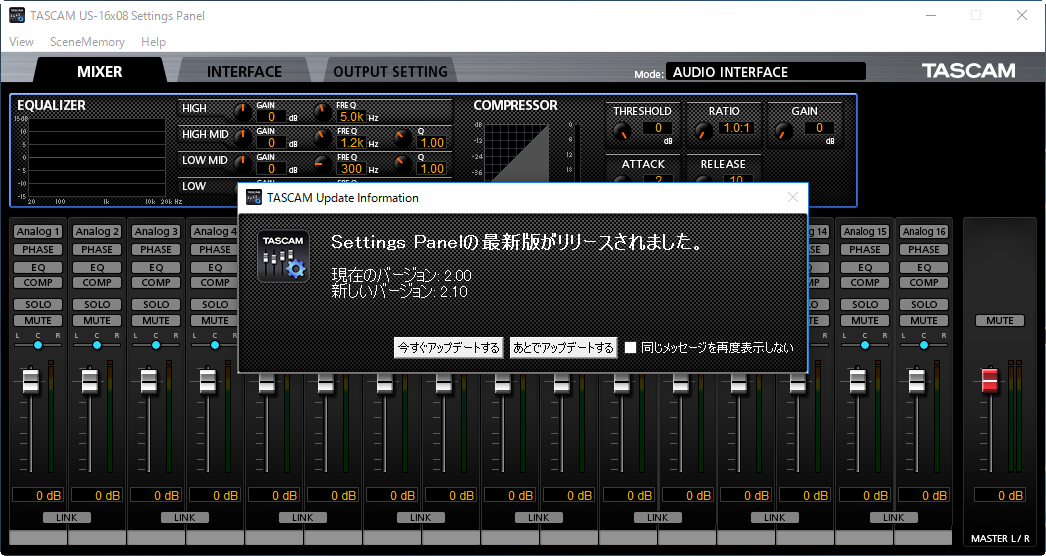Click the Analog 1 pan slider
Screen dimensions: 1046x556
point(38,345)
